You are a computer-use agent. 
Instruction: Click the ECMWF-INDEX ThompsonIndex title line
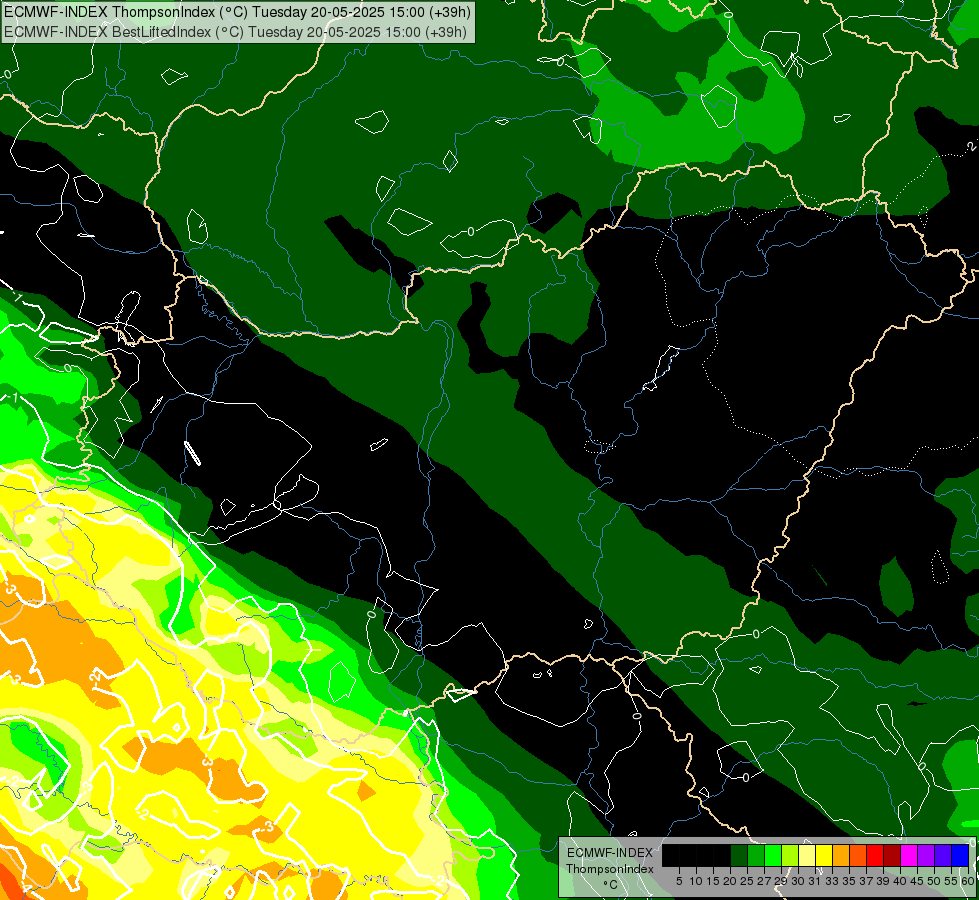tap(237, 11)
